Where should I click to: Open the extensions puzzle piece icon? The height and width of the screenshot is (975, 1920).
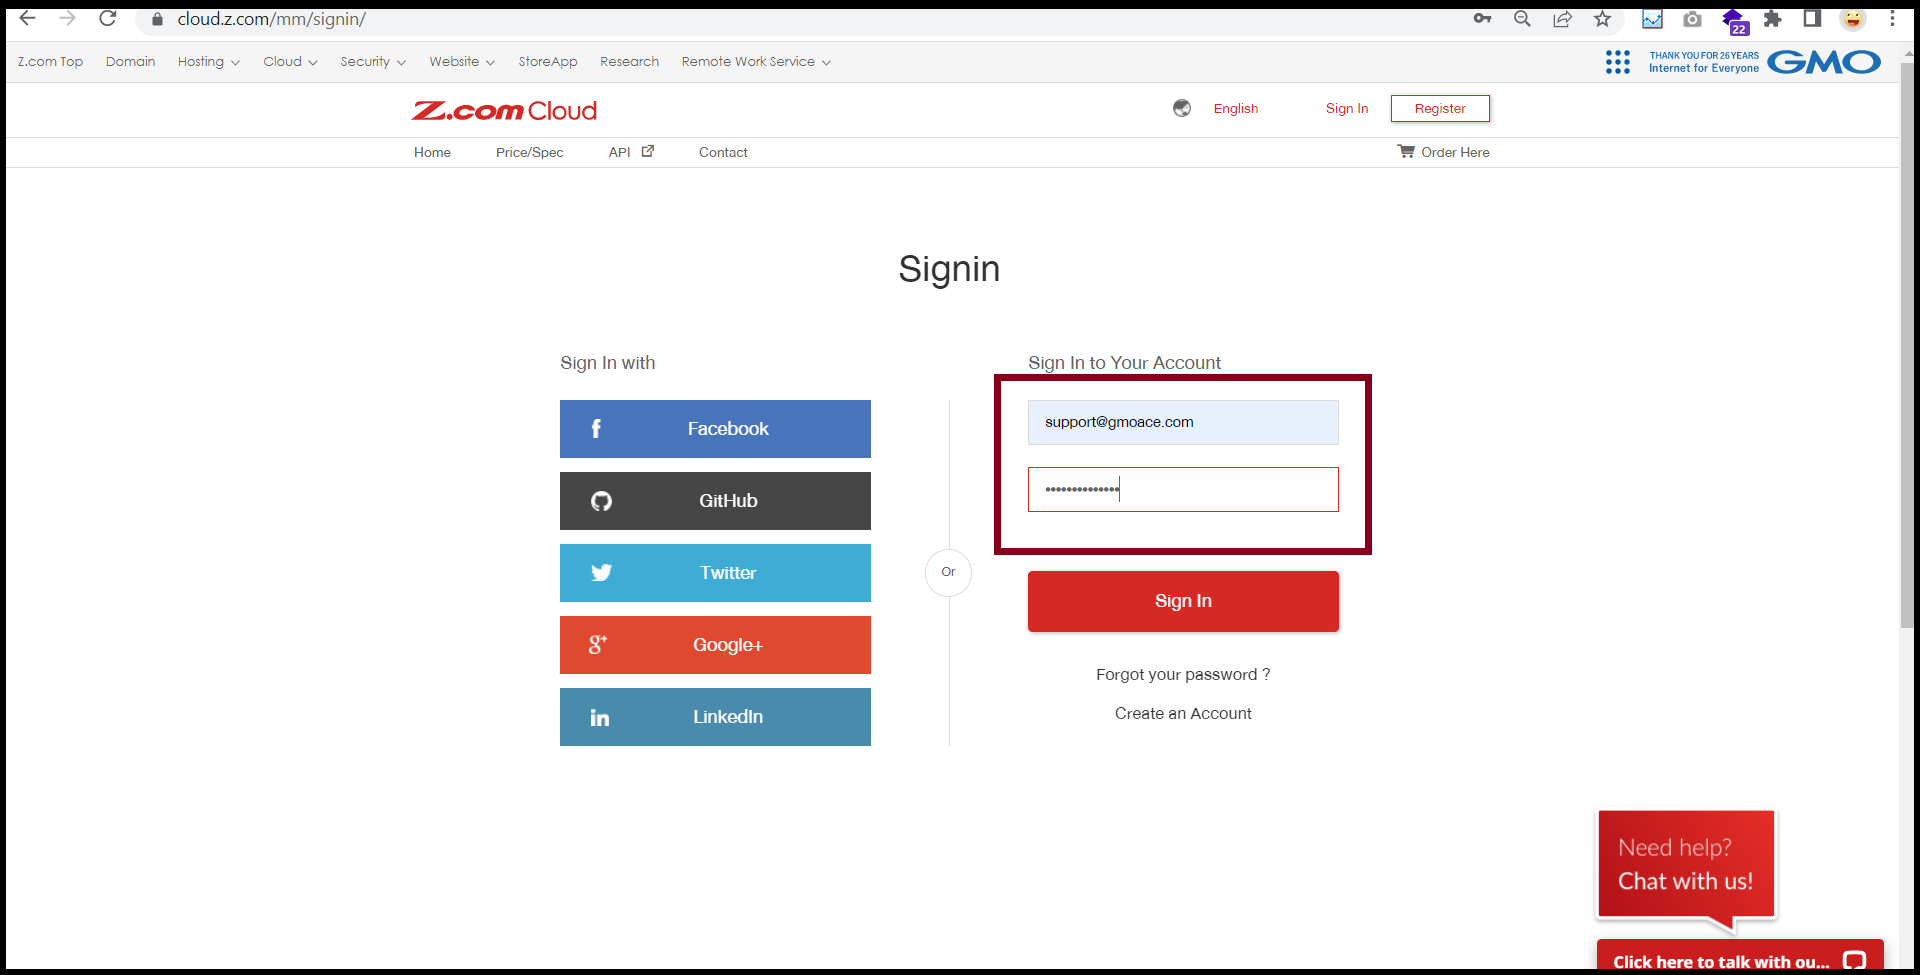[1773, 19]
